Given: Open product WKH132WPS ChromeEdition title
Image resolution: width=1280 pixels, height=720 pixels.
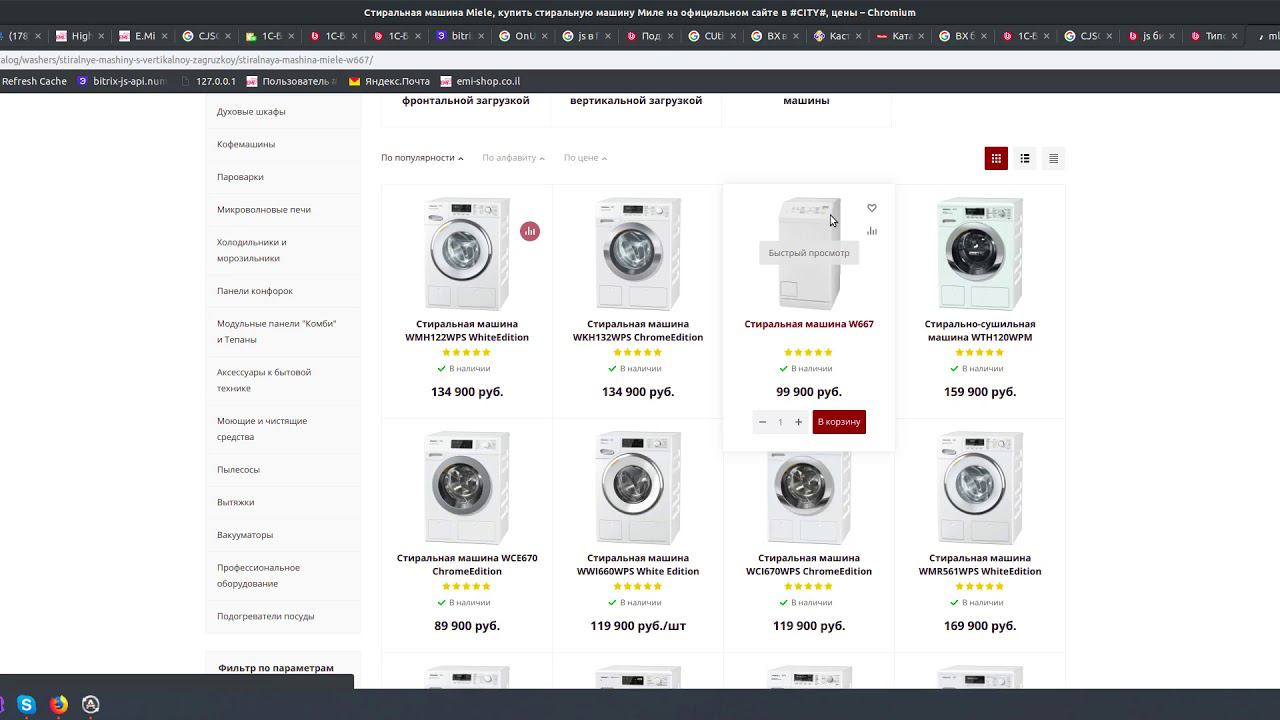Looking at the screenshot, I should (638, 331).
